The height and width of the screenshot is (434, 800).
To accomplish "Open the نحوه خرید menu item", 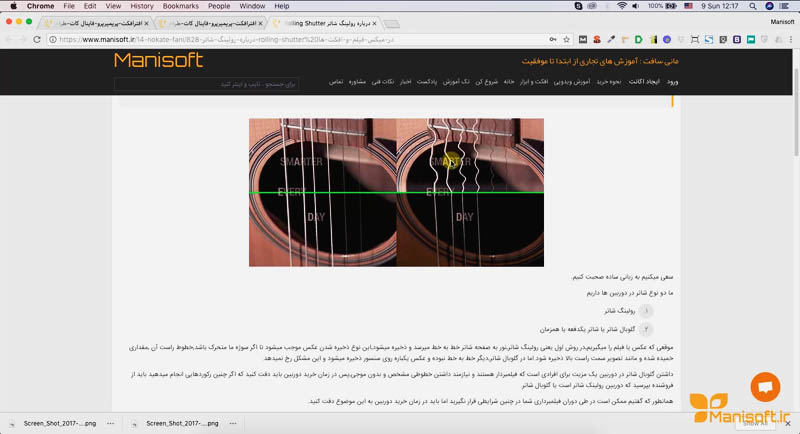I will [x=609, y=82].
